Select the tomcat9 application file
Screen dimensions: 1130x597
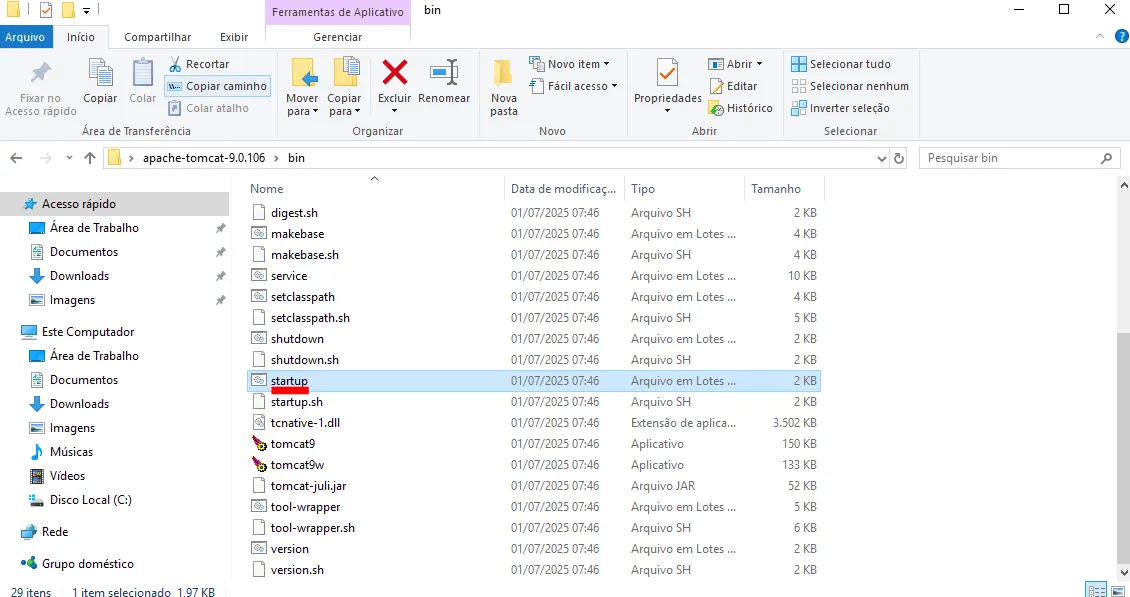pyautogui.click(x=293, y=443)
